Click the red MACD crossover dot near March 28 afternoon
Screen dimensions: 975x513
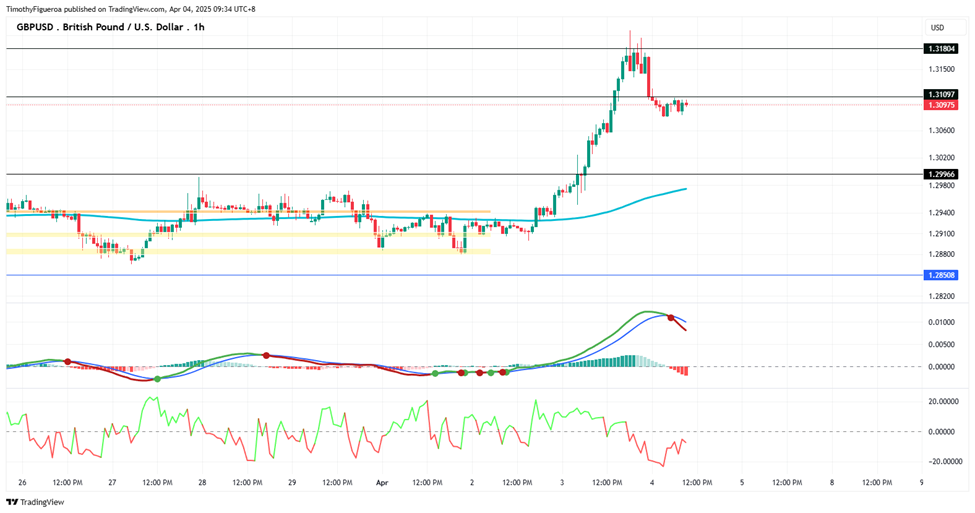pos(266,356)
